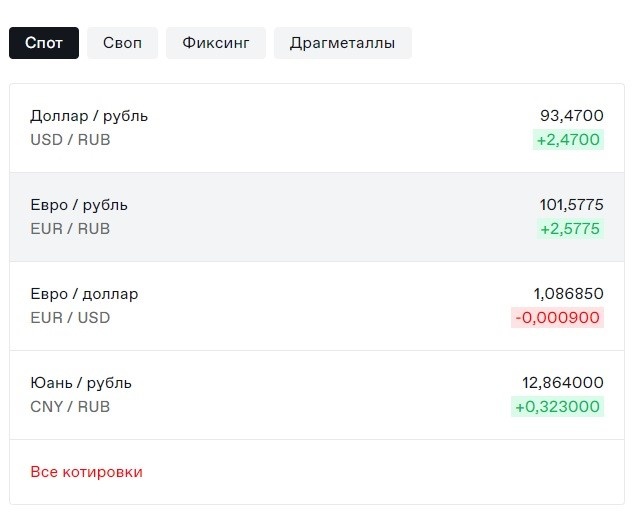Open the Фиксинг tab
Image resolution: width=643 pixels, height=524 pixels.
coord(216,43)
